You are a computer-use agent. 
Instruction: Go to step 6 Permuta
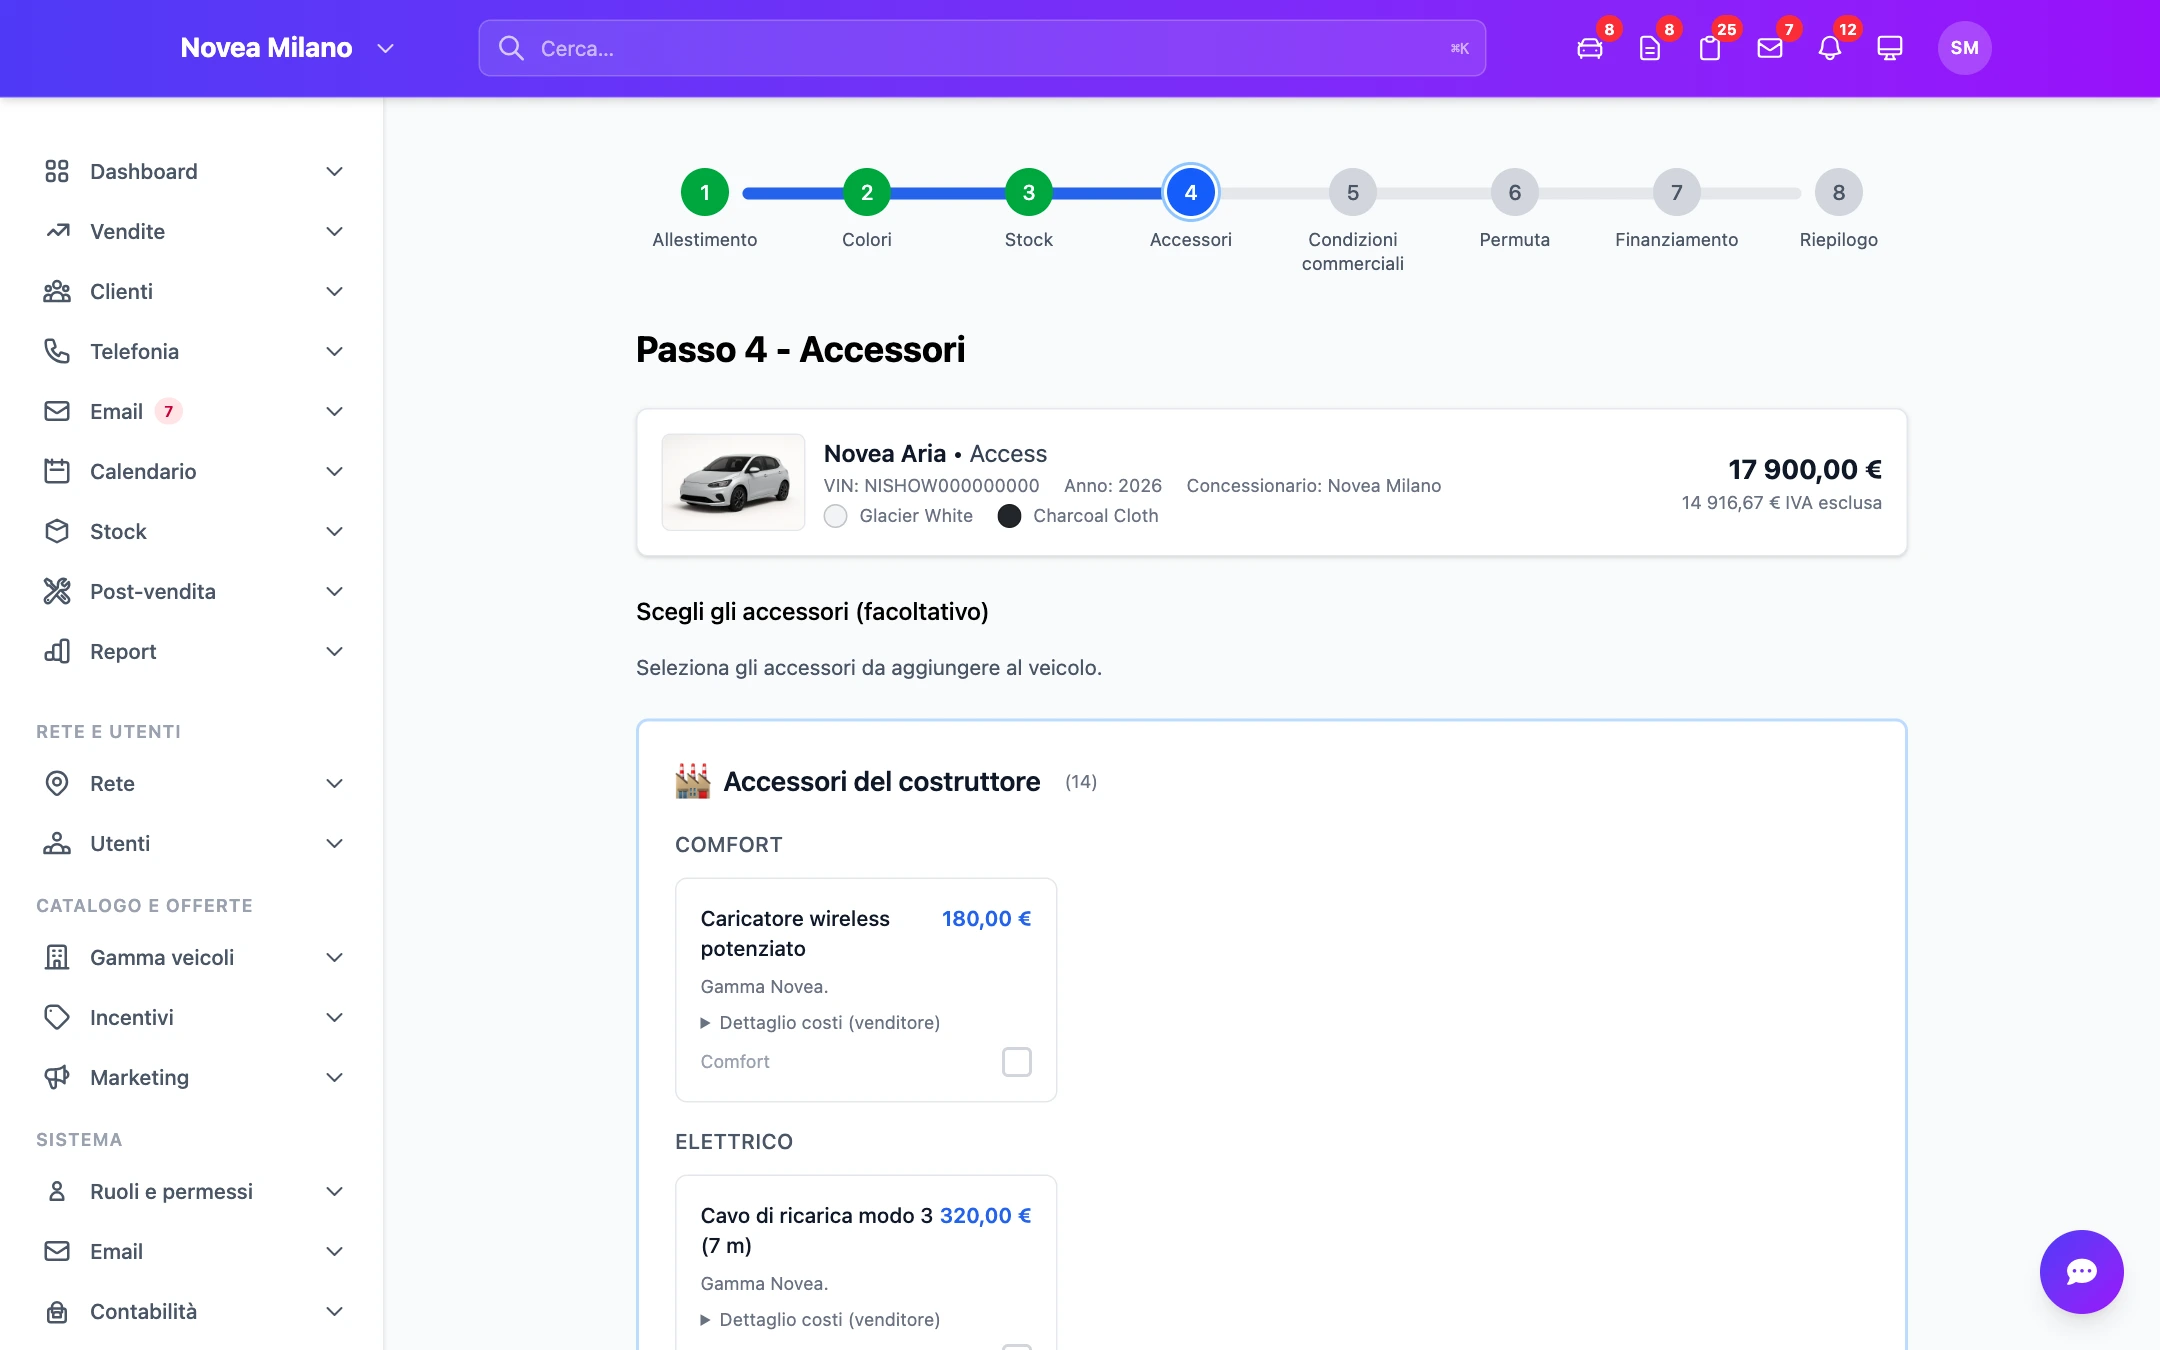coord(1515,192)
